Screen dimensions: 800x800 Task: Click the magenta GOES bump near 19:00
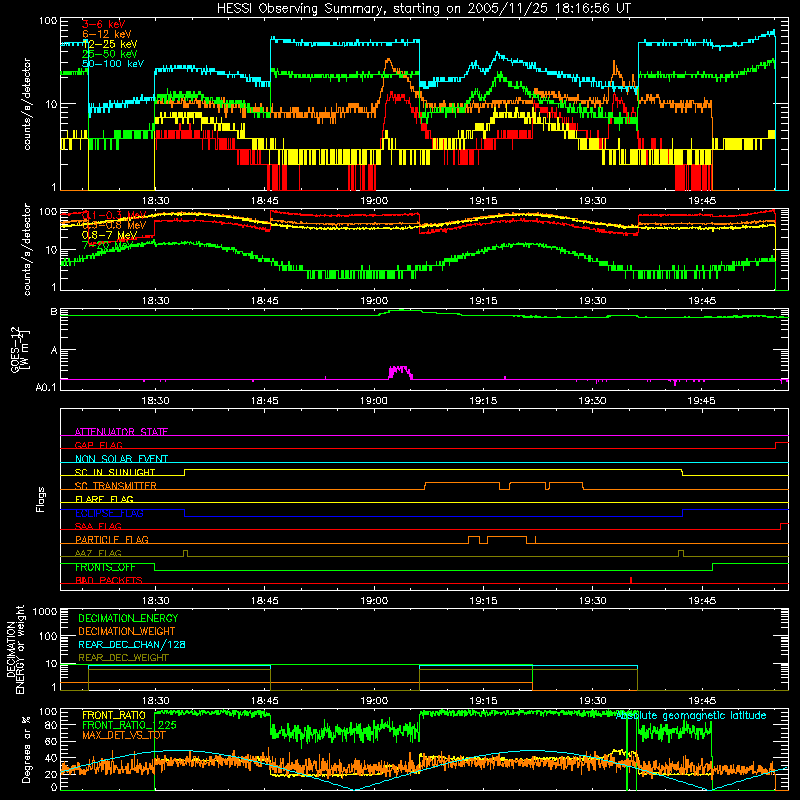coord(400,371)
